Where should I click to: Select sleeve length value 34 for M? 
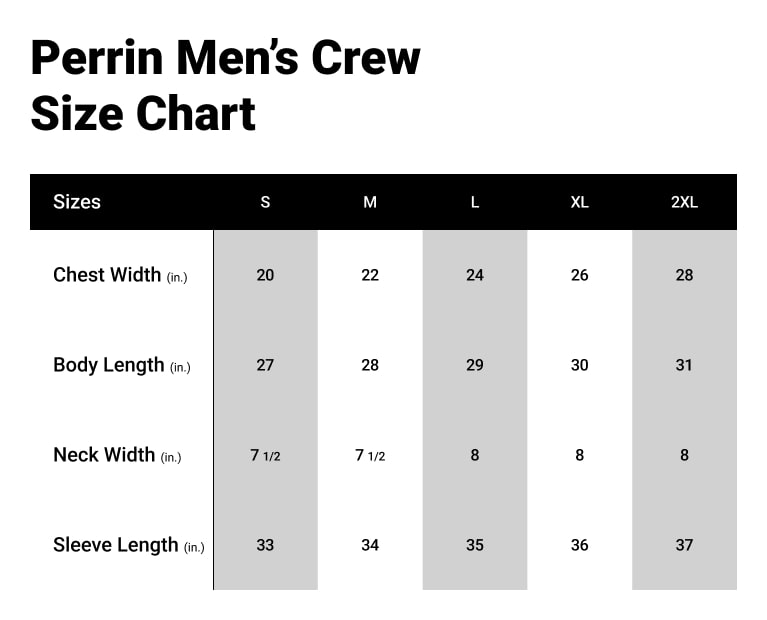tap(370, 545)
